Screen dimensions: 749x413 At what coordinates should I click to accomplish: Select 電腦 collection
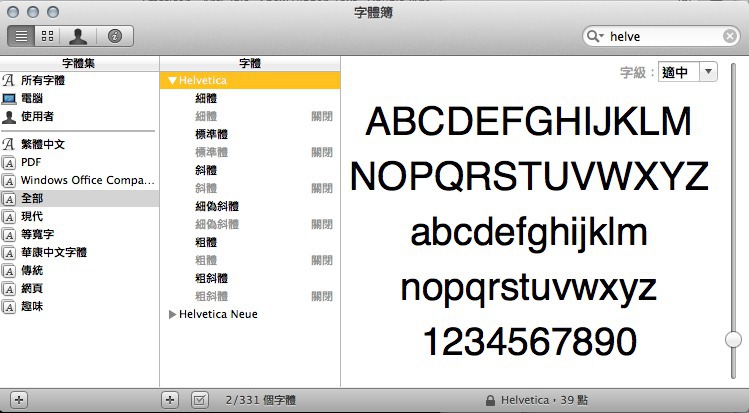[79, 98]
